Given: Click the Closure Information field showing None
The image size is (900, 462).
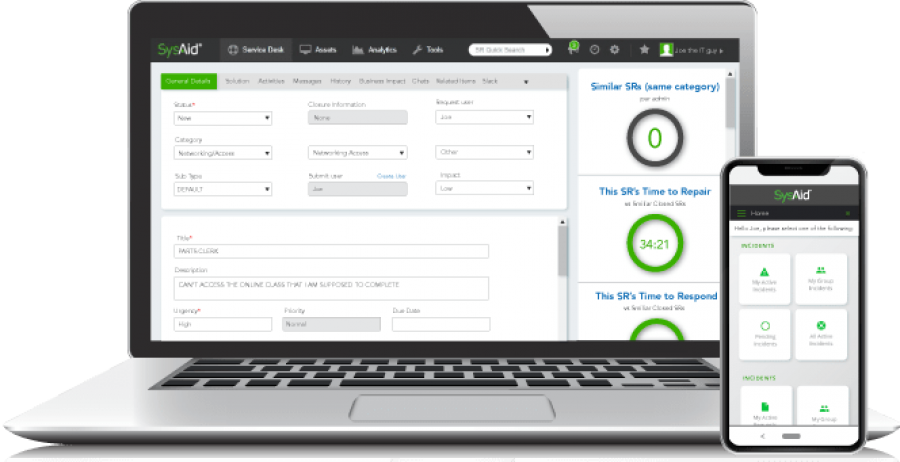Looking at the screenshot, I should point(358,118).
